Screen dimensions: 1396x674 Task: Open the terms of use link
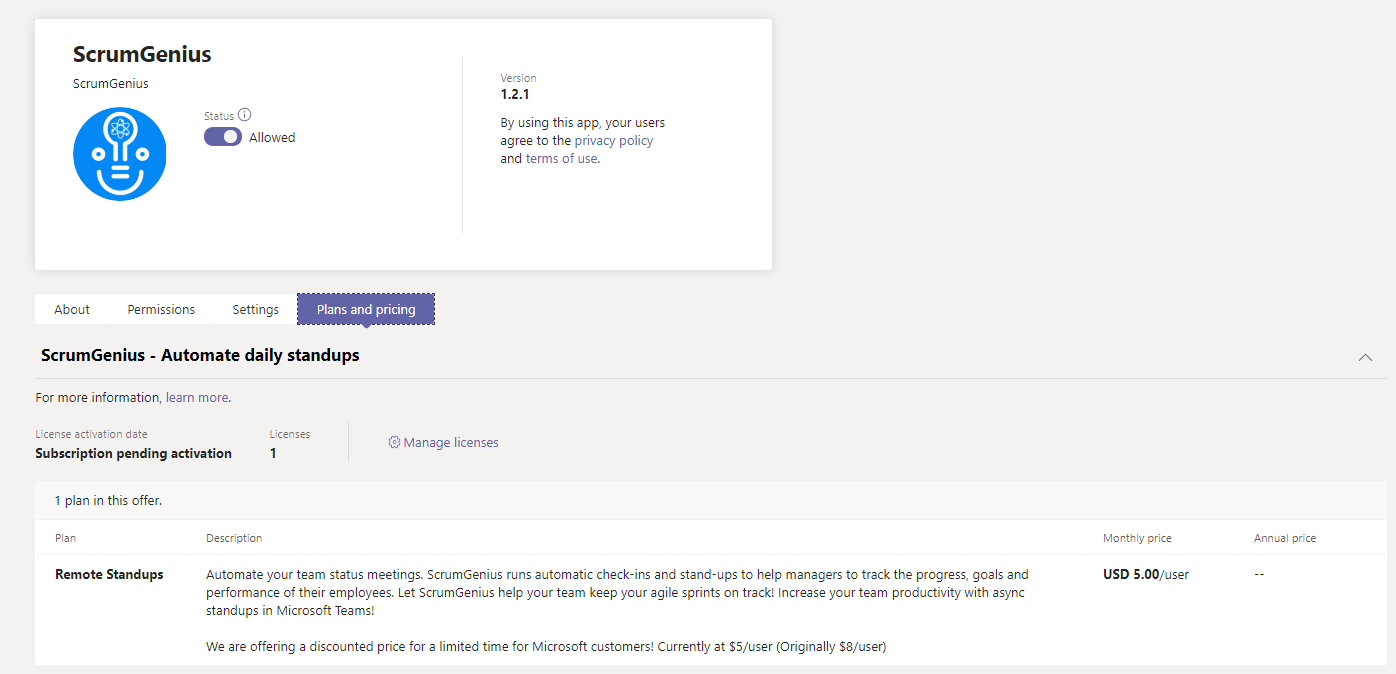(x=561, y=158)
